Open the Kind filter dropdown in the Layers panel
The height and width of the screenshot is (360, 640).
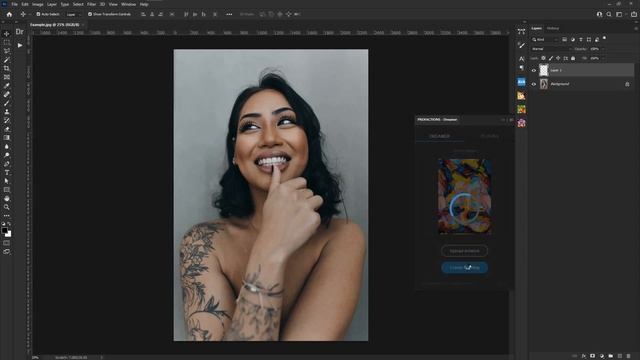pos(545,40)
